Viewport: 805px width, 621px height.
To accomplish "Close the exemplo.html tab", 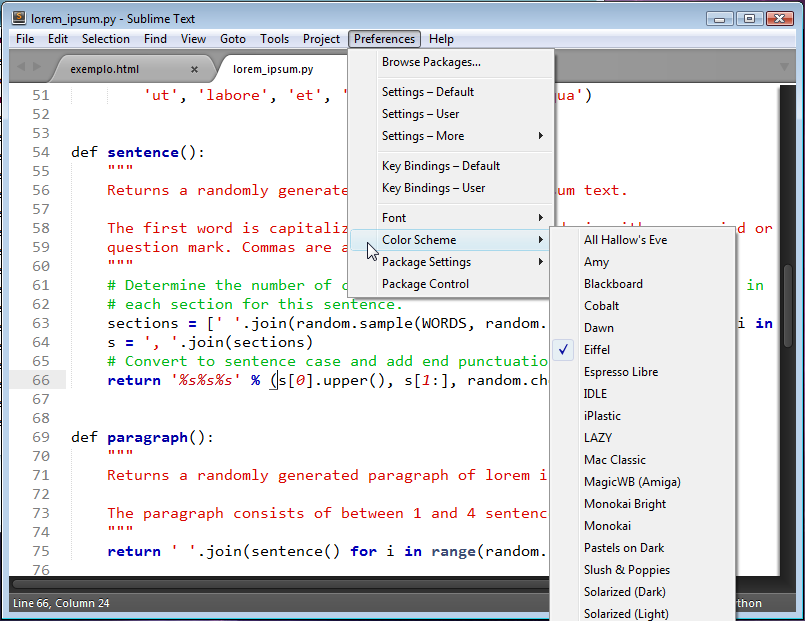I will point(194,69).
